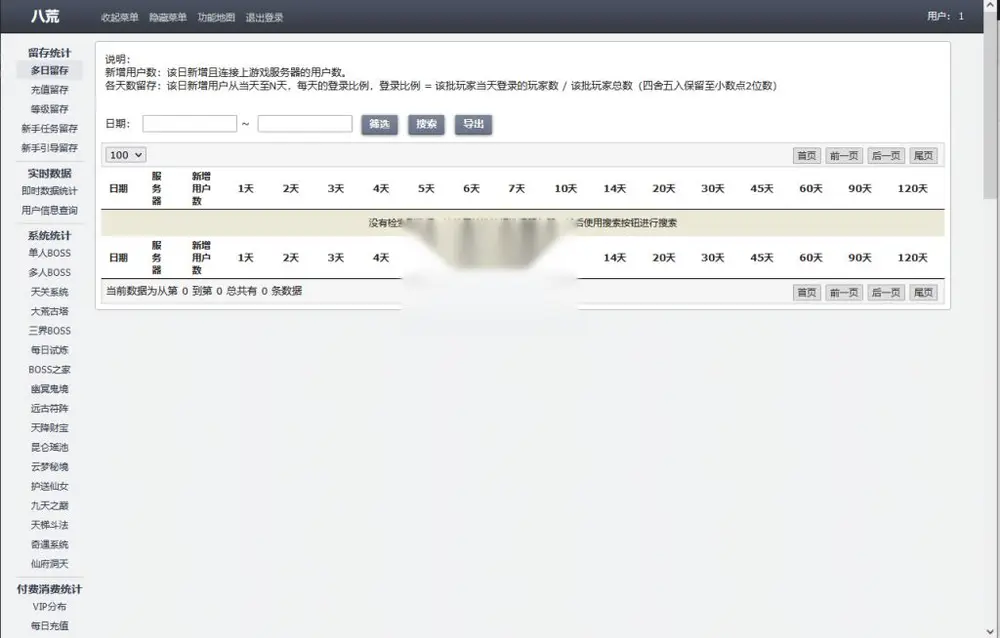Focus the start date input field
The height and width of the screenshot is (638, 1000).
pyautogui.click(x=189, y=124)
